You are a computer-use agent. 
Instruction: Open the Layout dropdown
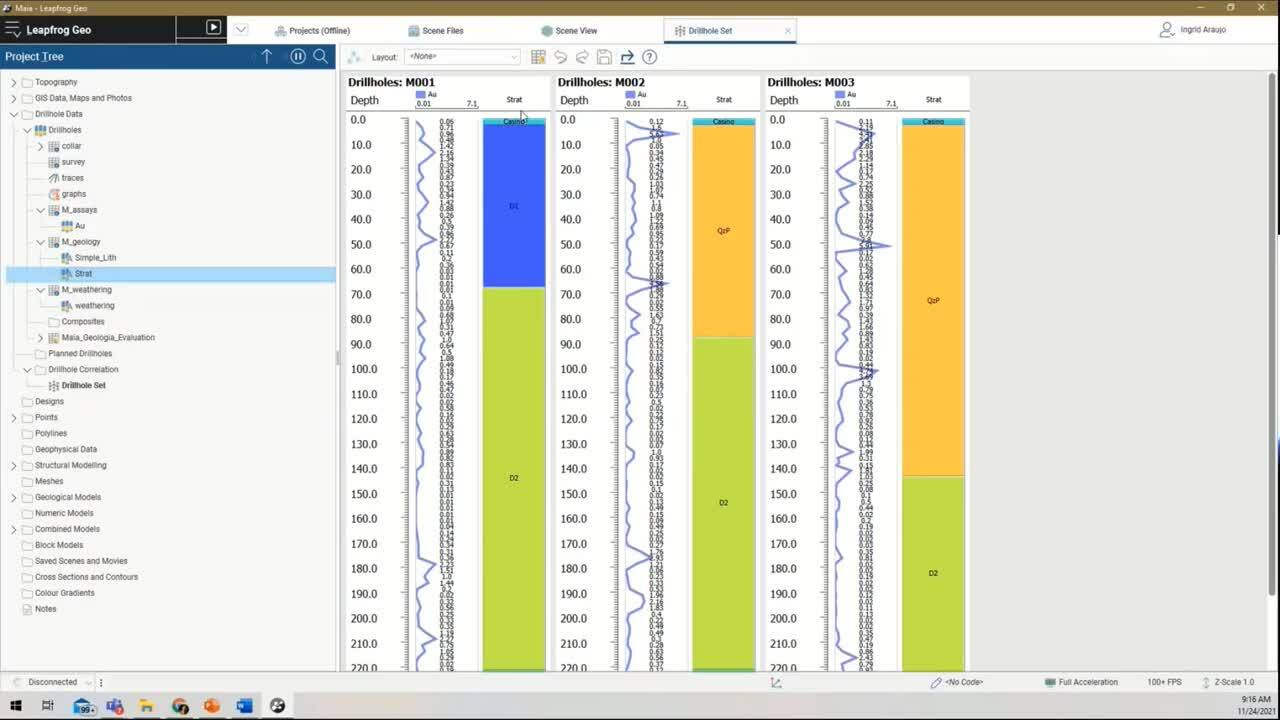[462, 57]
